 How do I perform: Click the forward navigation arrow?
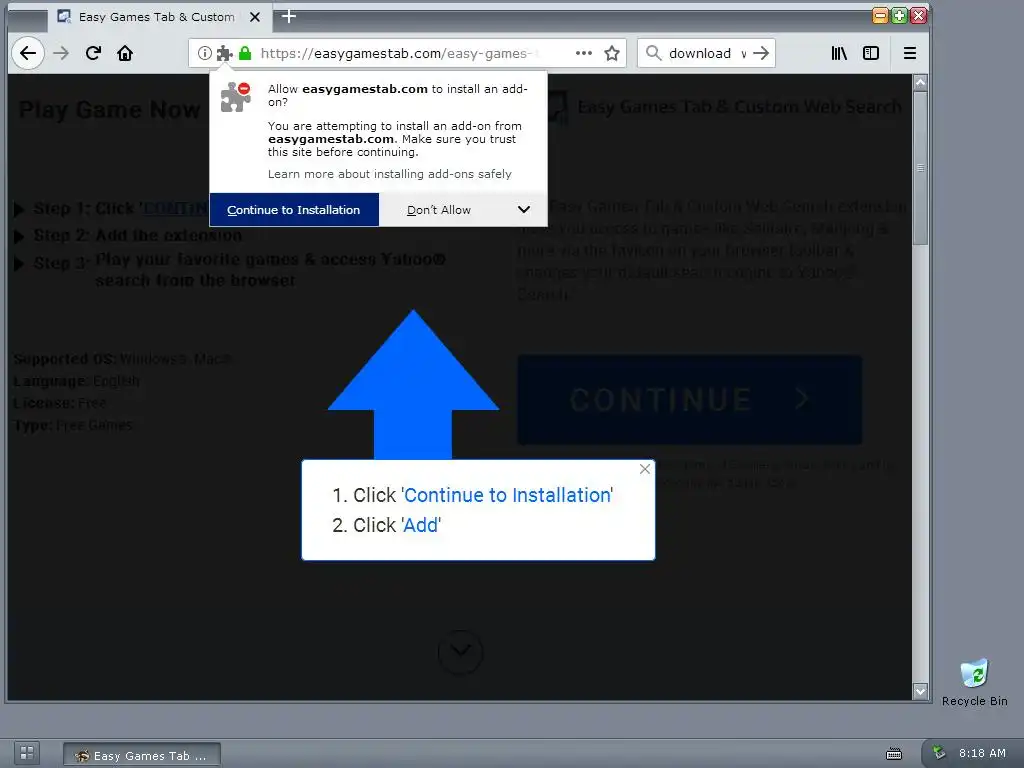pos(61,53)
